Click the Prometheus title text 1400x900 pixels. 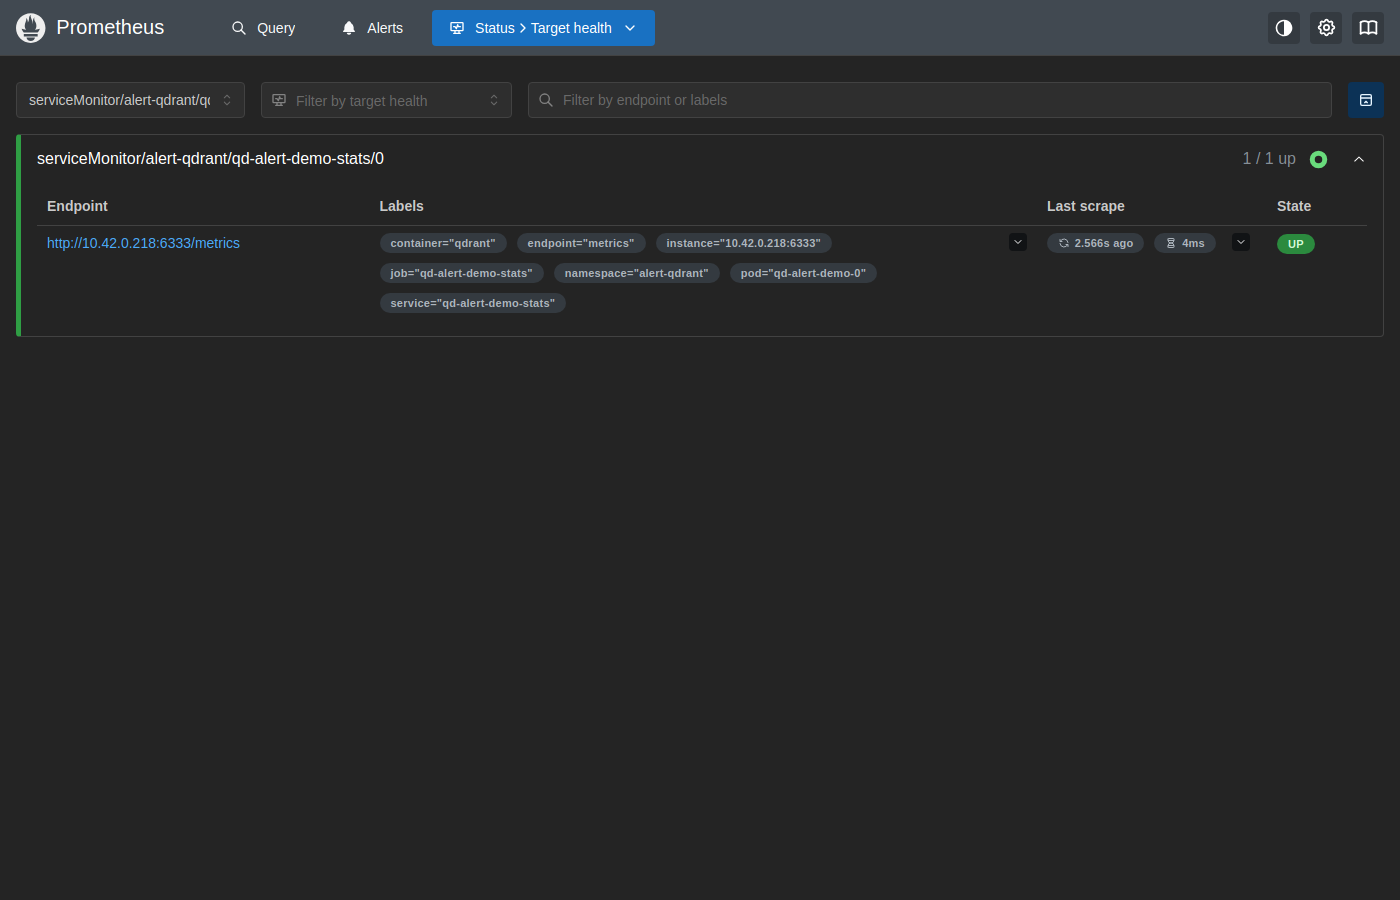click(x=110, y=27)
